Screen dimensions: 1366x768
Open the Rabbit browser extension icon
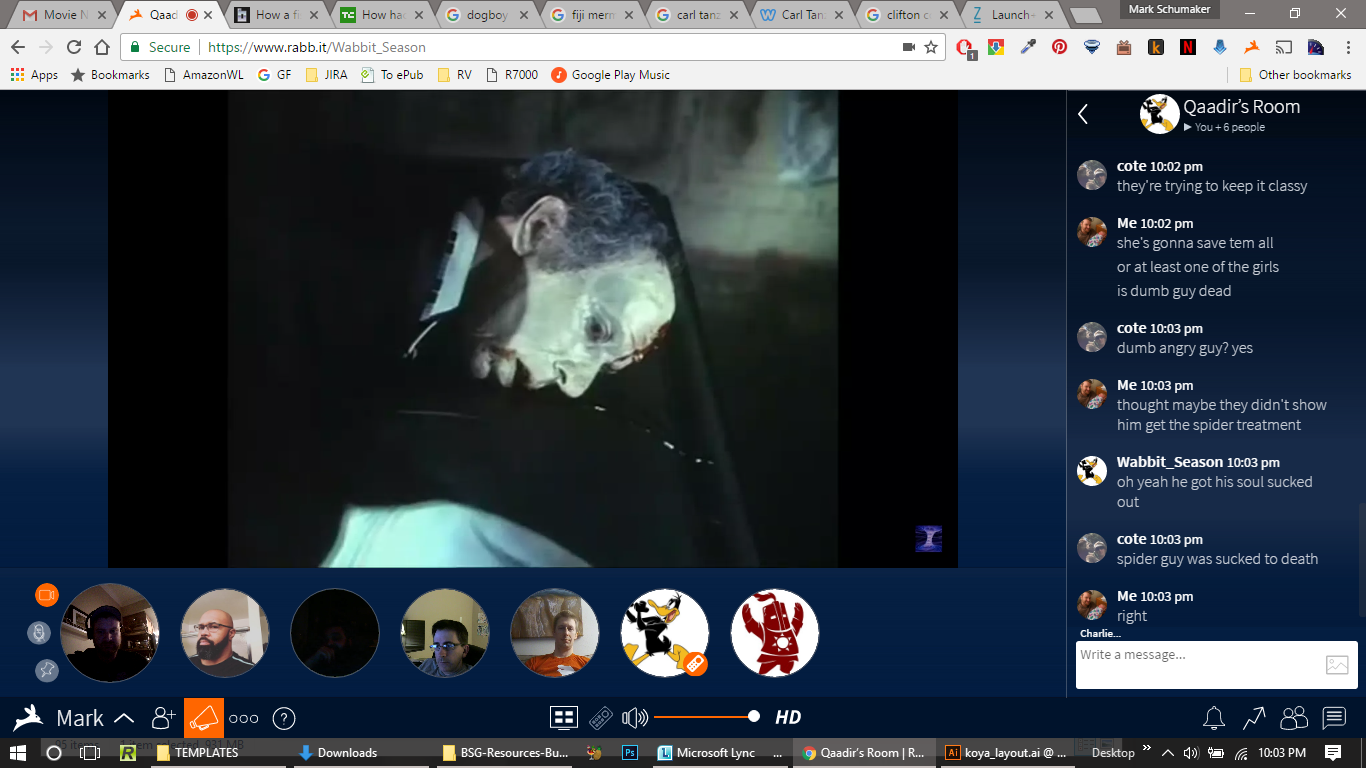pos(1251,47)
